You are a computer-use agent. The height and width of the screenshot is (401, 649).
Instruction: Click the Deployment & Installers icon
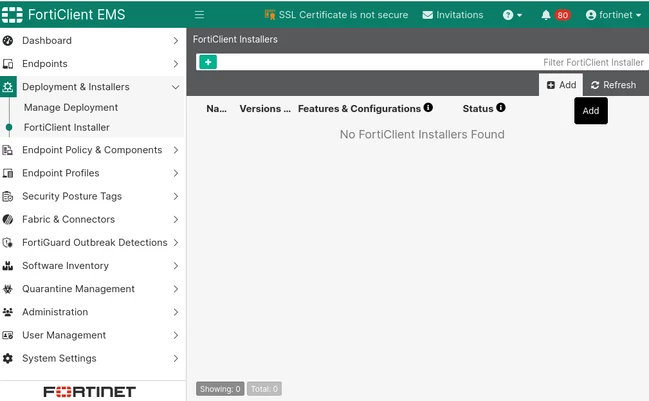[8, 87]
